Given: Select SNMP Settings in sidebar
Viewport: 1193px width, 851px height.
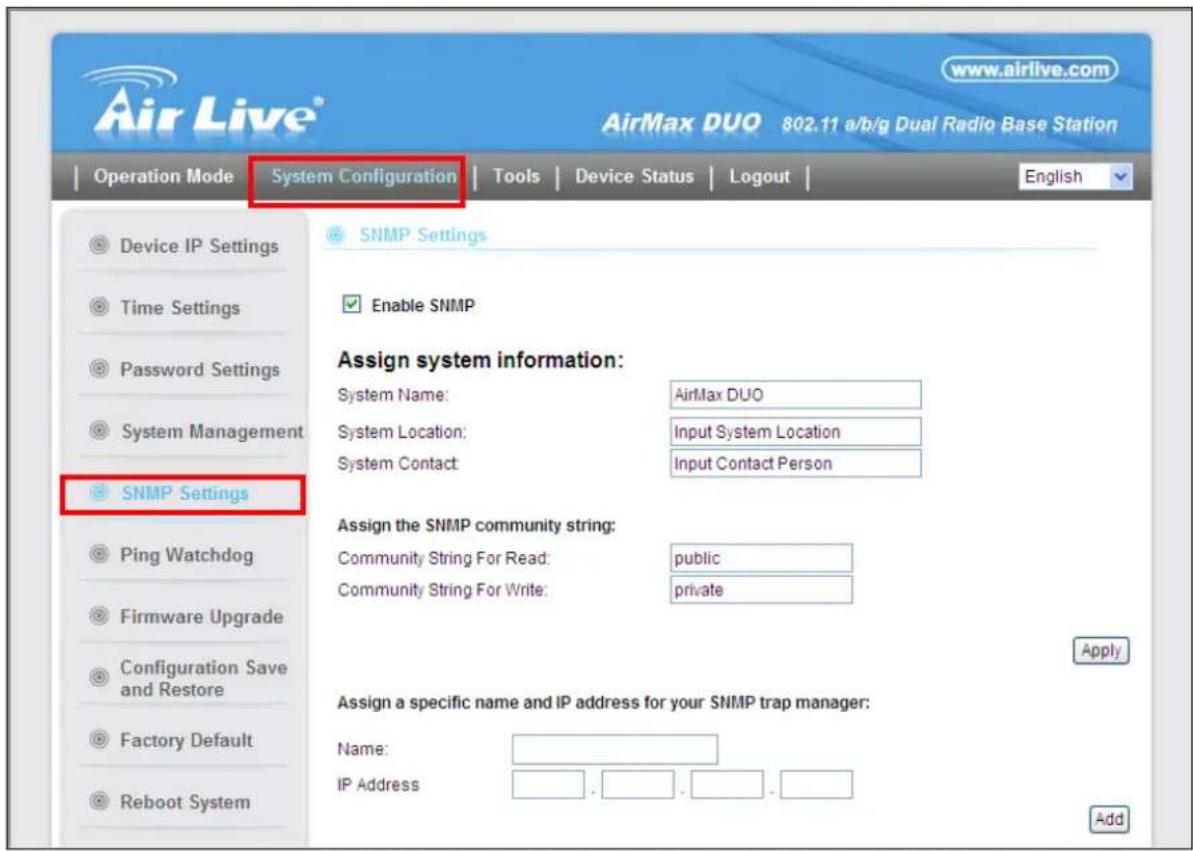Looking at the screenshot, I should (184, 493).
